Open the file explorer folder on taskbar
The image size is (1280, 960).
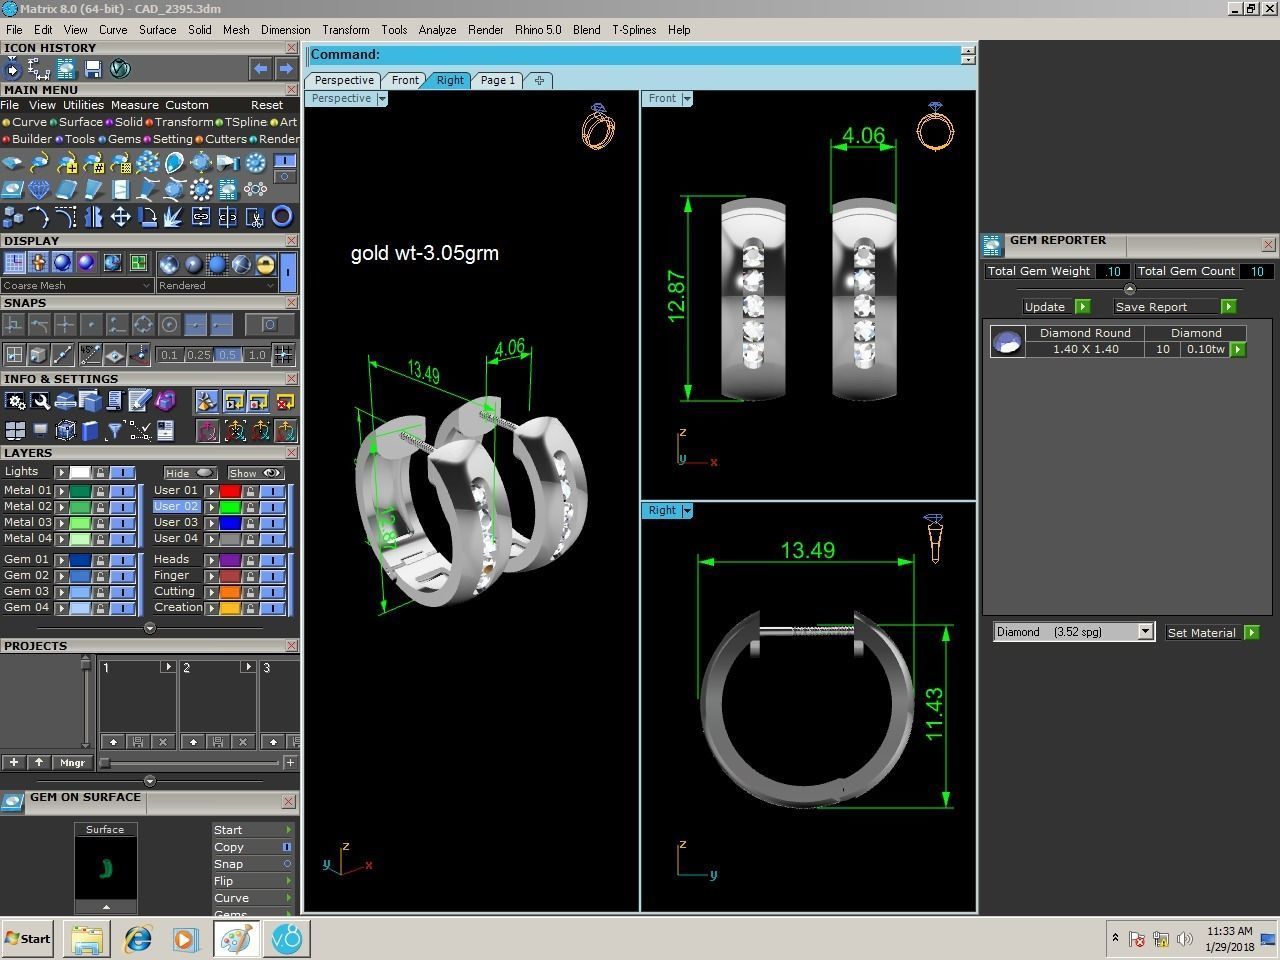coord(87,939)
